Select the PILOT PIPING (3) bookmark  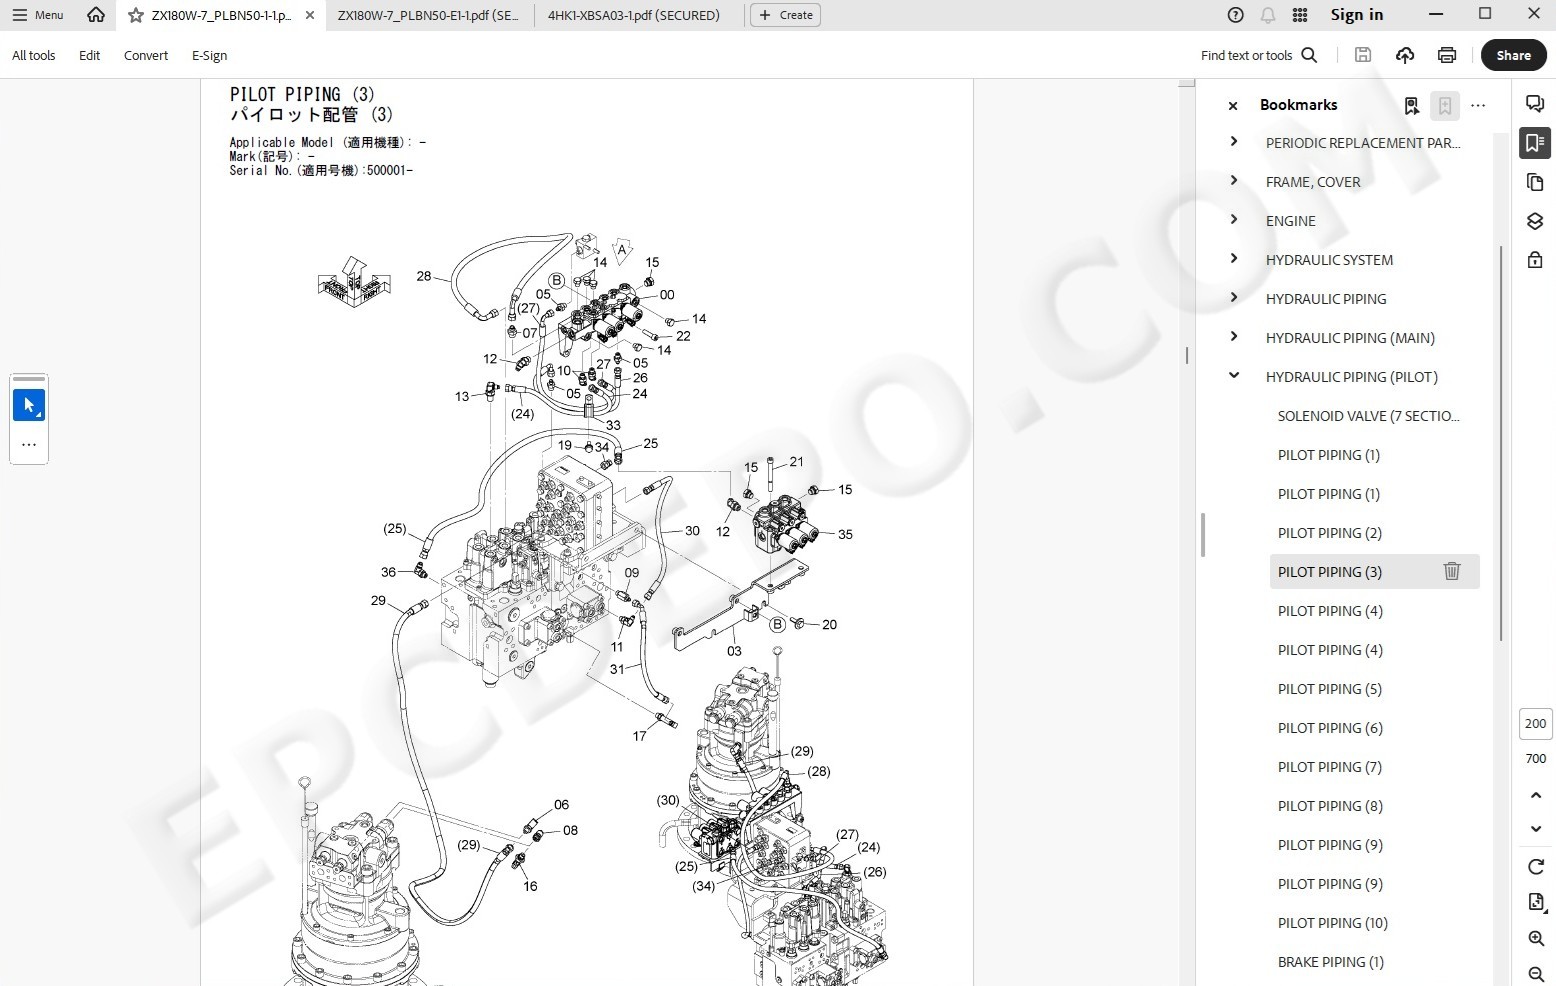click(1329, 572)
